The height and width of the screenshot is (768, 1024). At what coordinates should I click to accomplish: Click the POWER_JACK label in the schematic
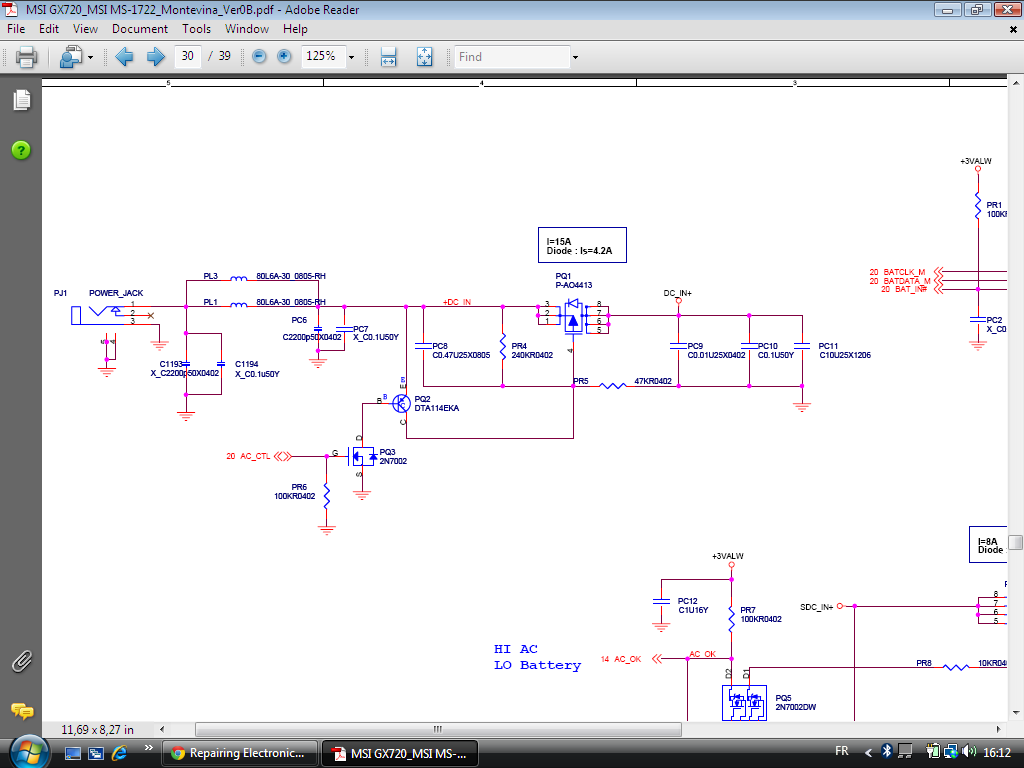116,293
